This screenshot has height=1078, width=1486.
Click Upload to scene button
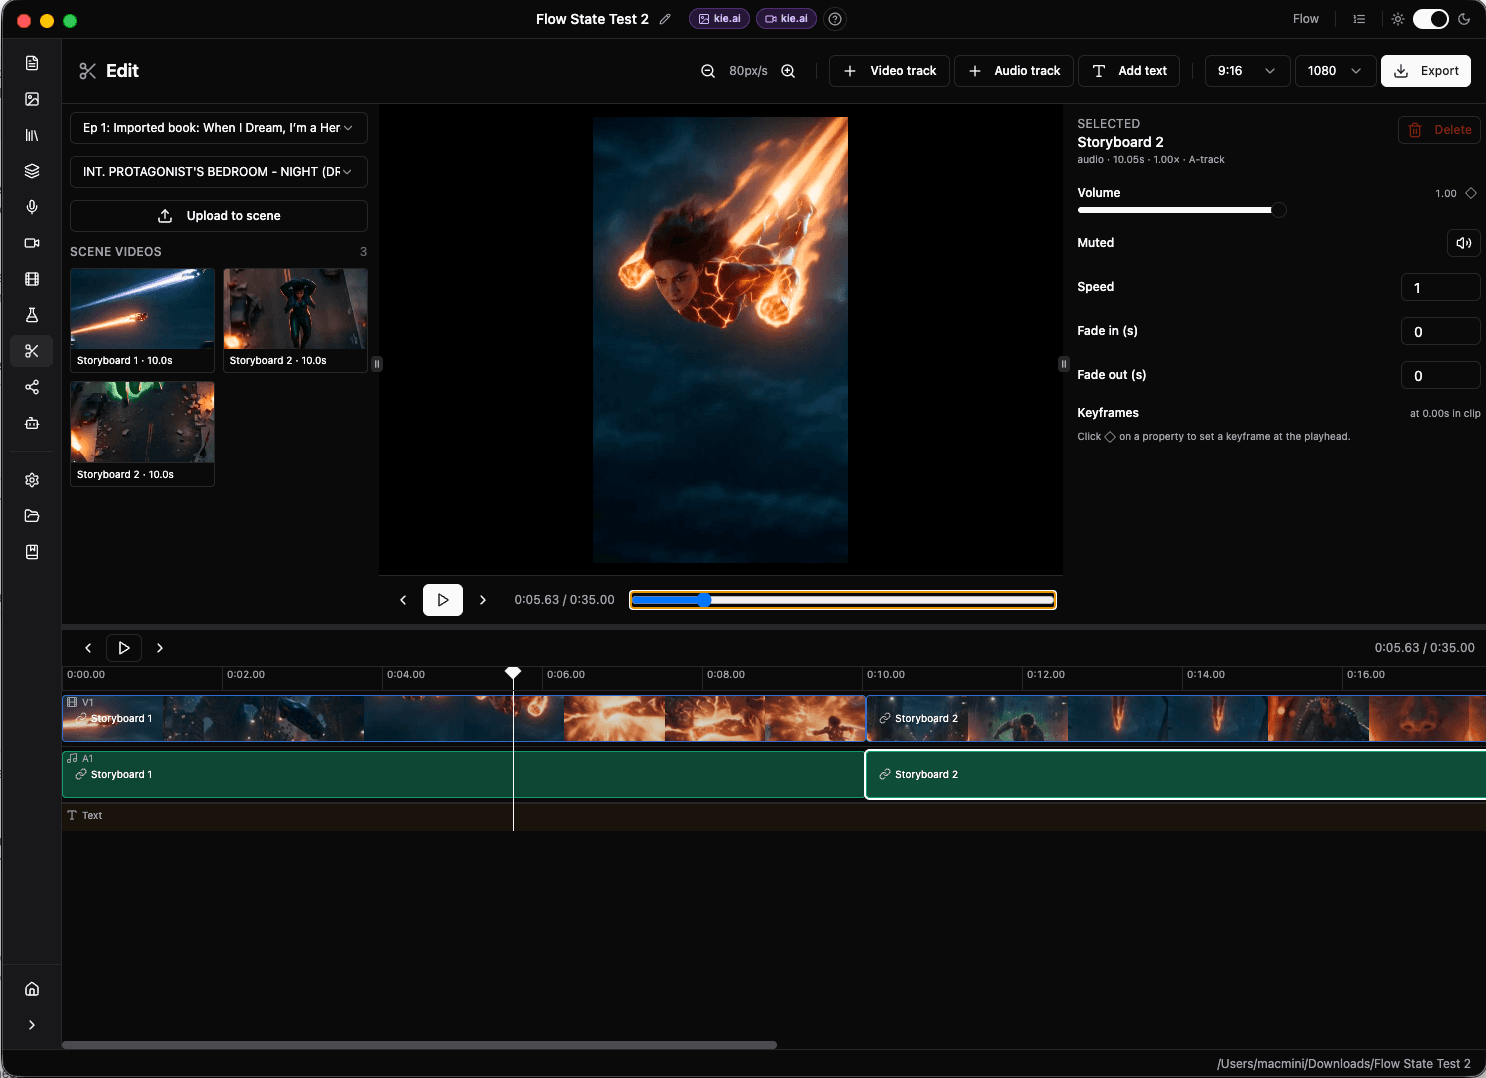(x=219, y=216)
